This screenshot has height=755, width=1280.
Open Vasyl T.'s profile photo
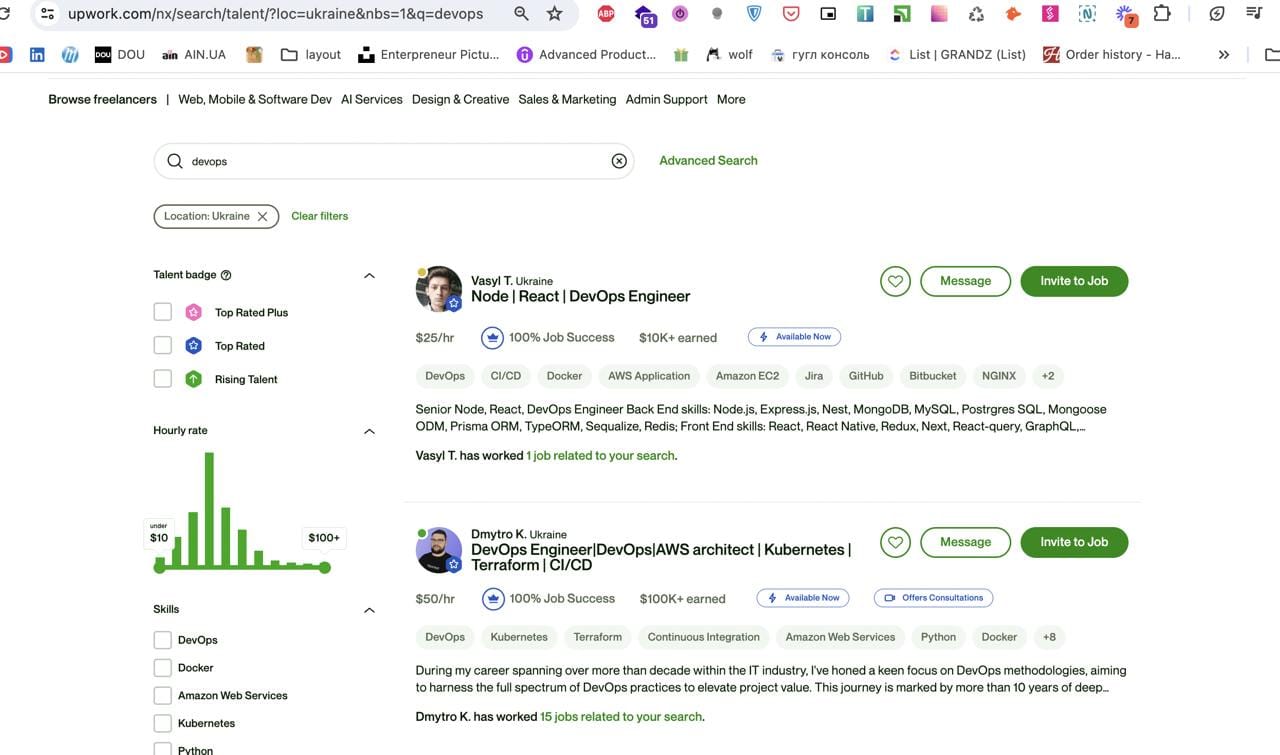pos(438,289)
